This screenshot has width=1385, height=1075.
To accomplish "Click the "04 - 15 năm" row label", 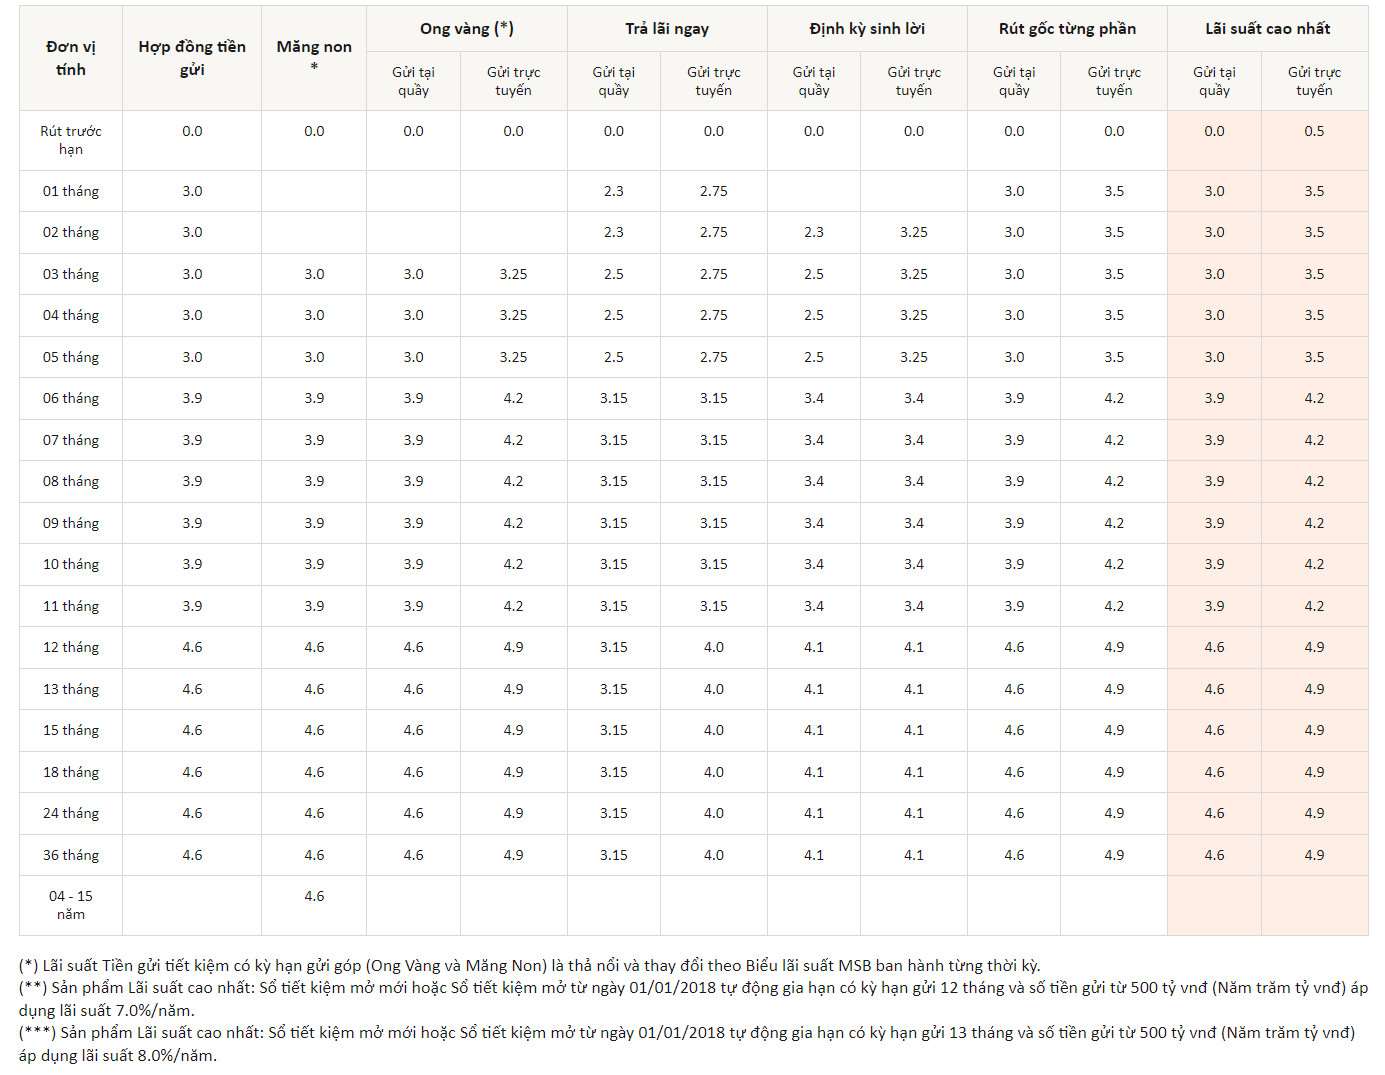I will pyautogui.click(x=71, y=905).
